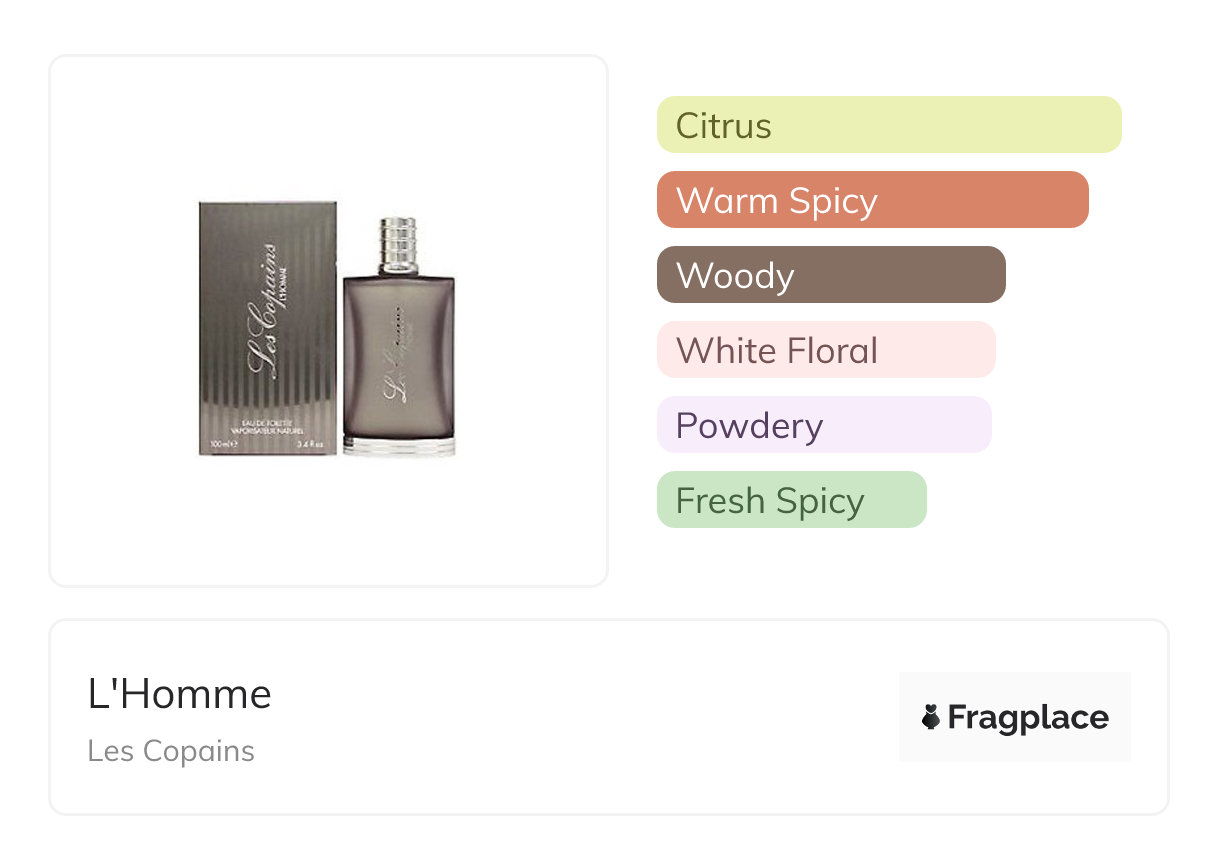This screenshot has height=864, width=1218.
Task: Select the Citrus accord bar
Action: tap(888, 125)
